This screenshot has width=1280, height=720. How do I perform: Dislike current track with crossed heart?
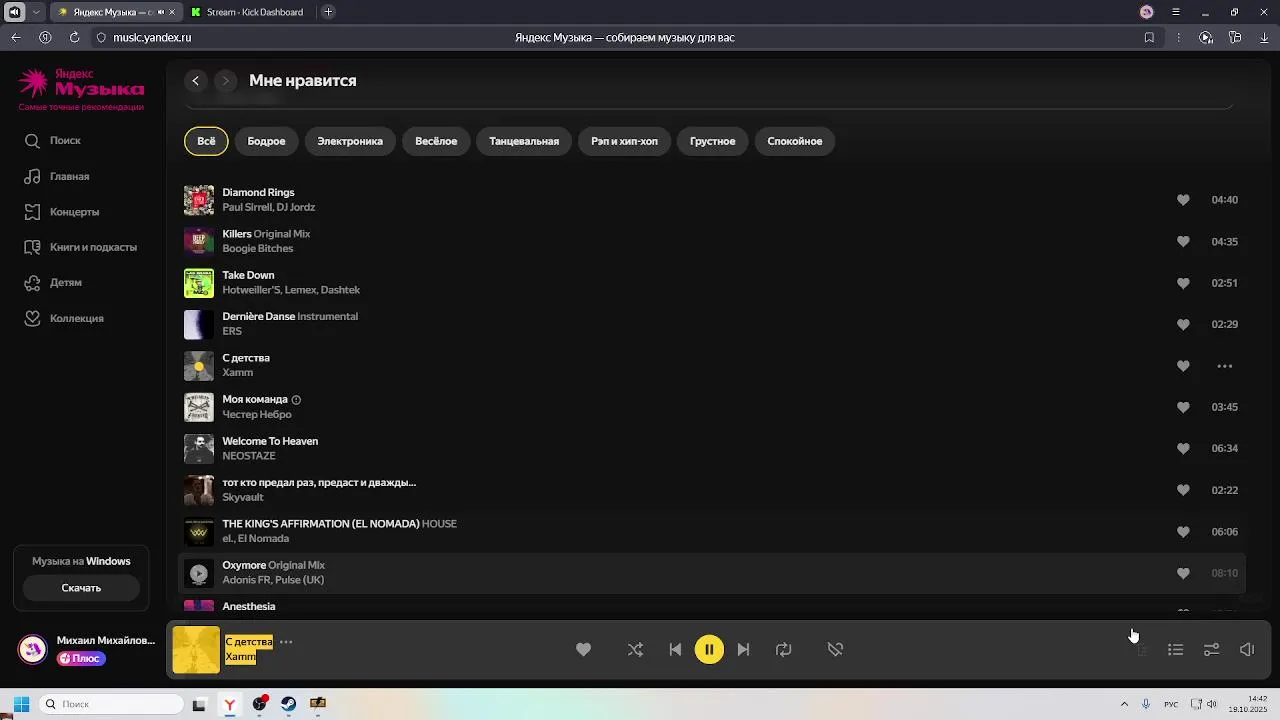tap(835, 650)
